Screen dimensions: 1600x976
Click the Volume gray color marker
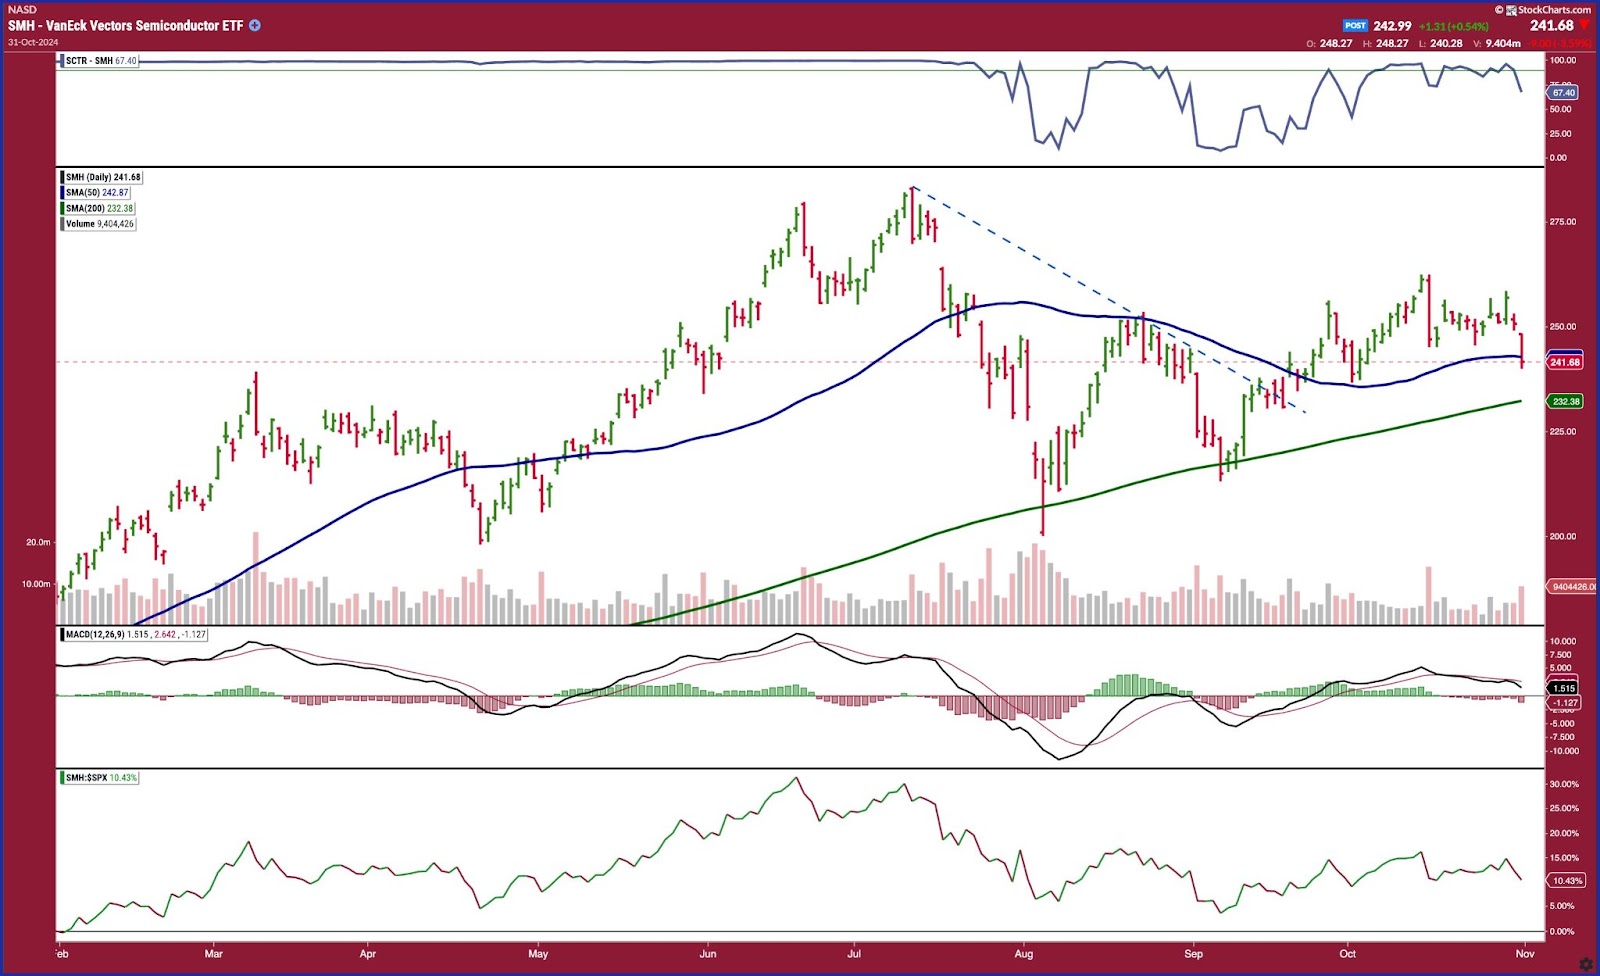pyautogui.click(x=62, y=224)
